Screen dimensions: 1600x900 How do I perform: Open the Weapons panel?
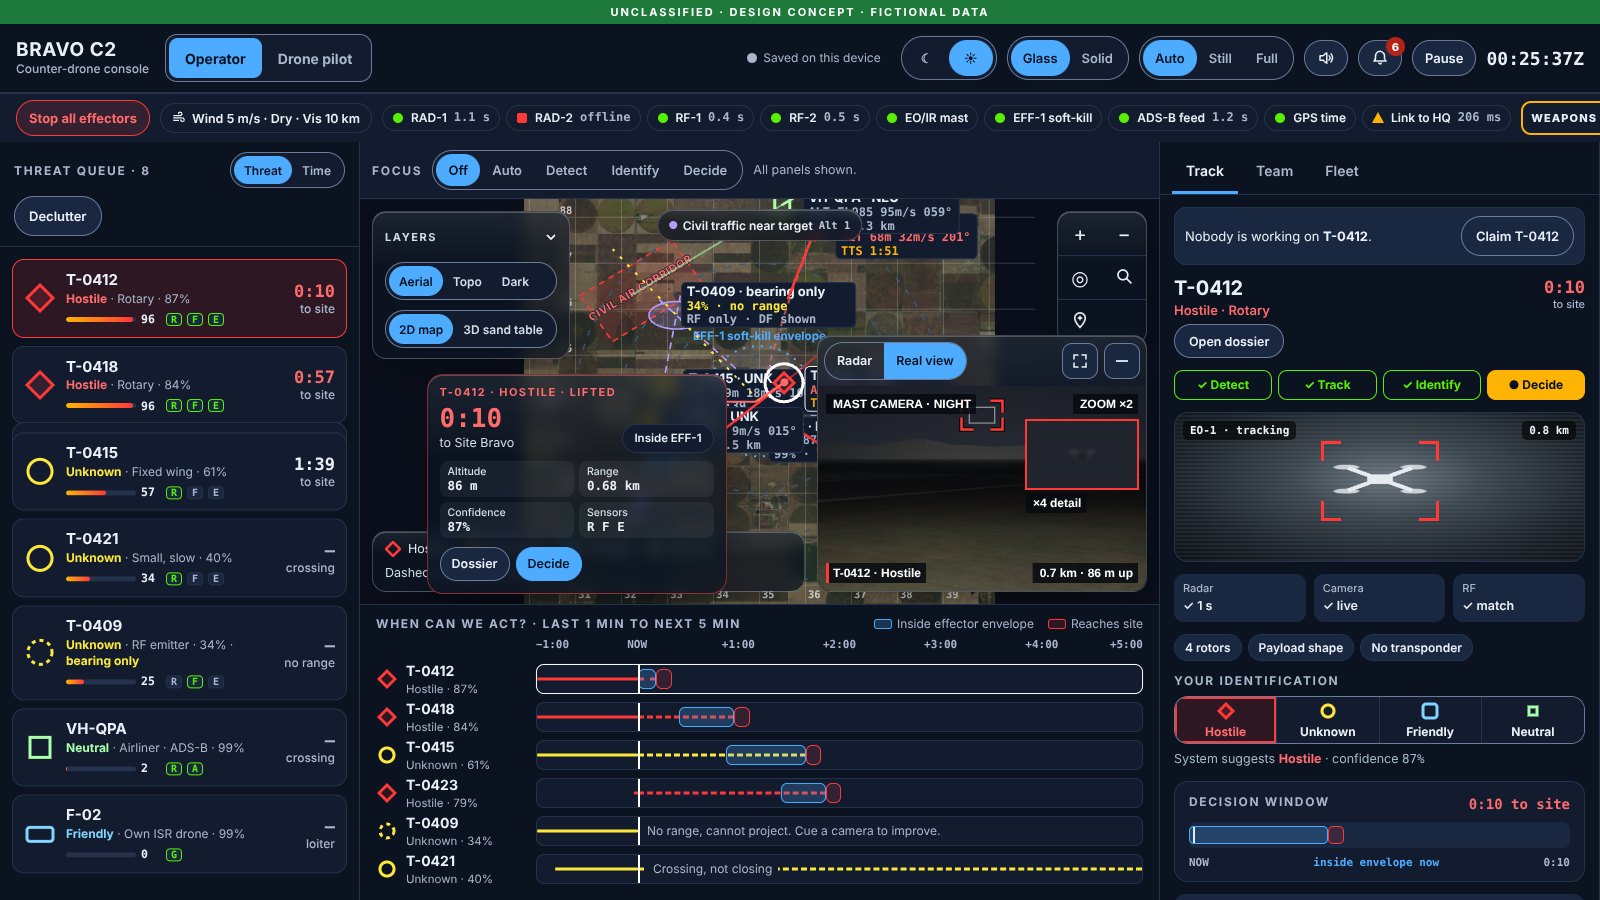tap(1563, 118)
